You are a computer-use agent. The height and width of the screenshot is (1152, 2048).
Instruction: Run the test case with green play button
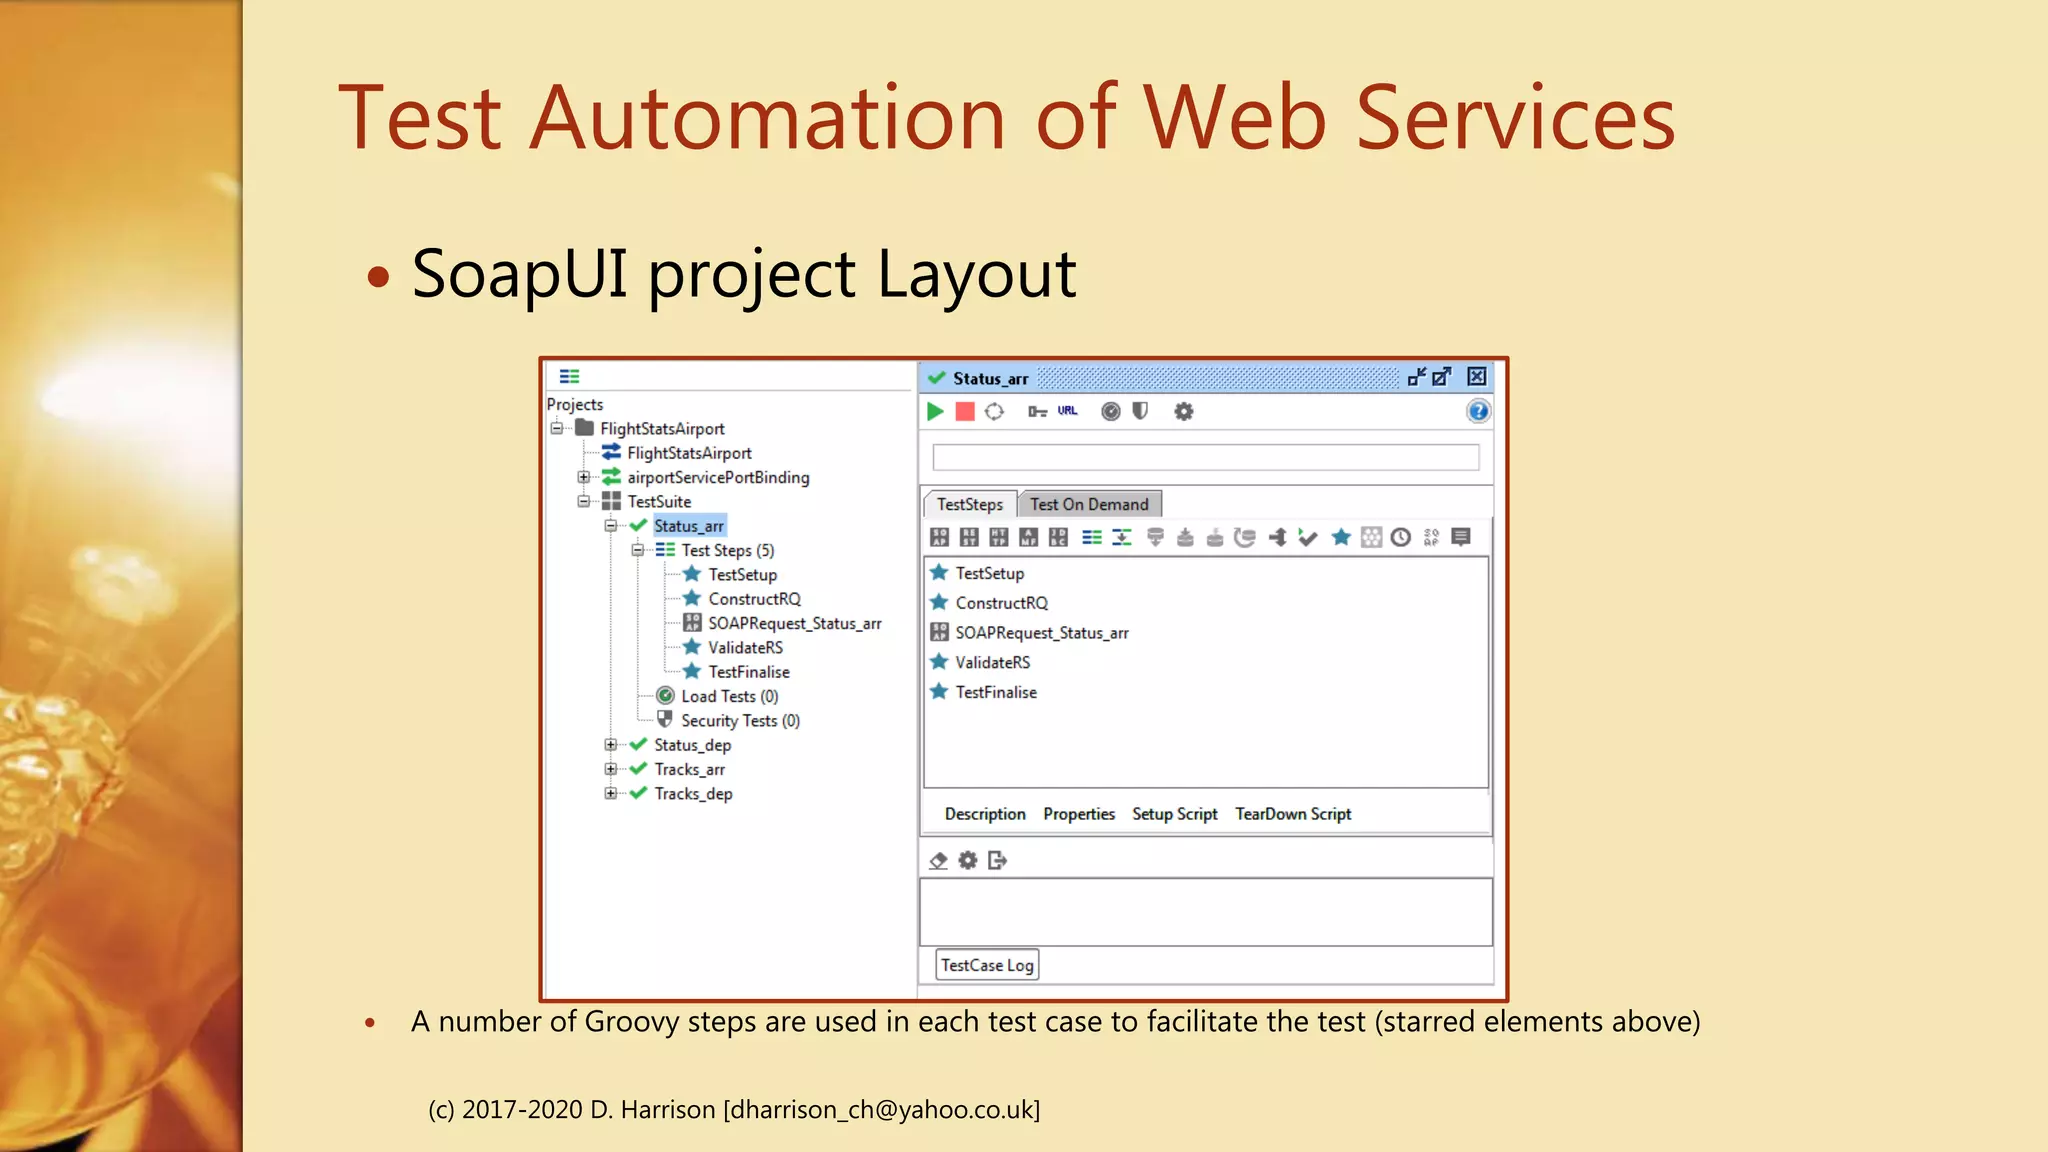point(935,411)
